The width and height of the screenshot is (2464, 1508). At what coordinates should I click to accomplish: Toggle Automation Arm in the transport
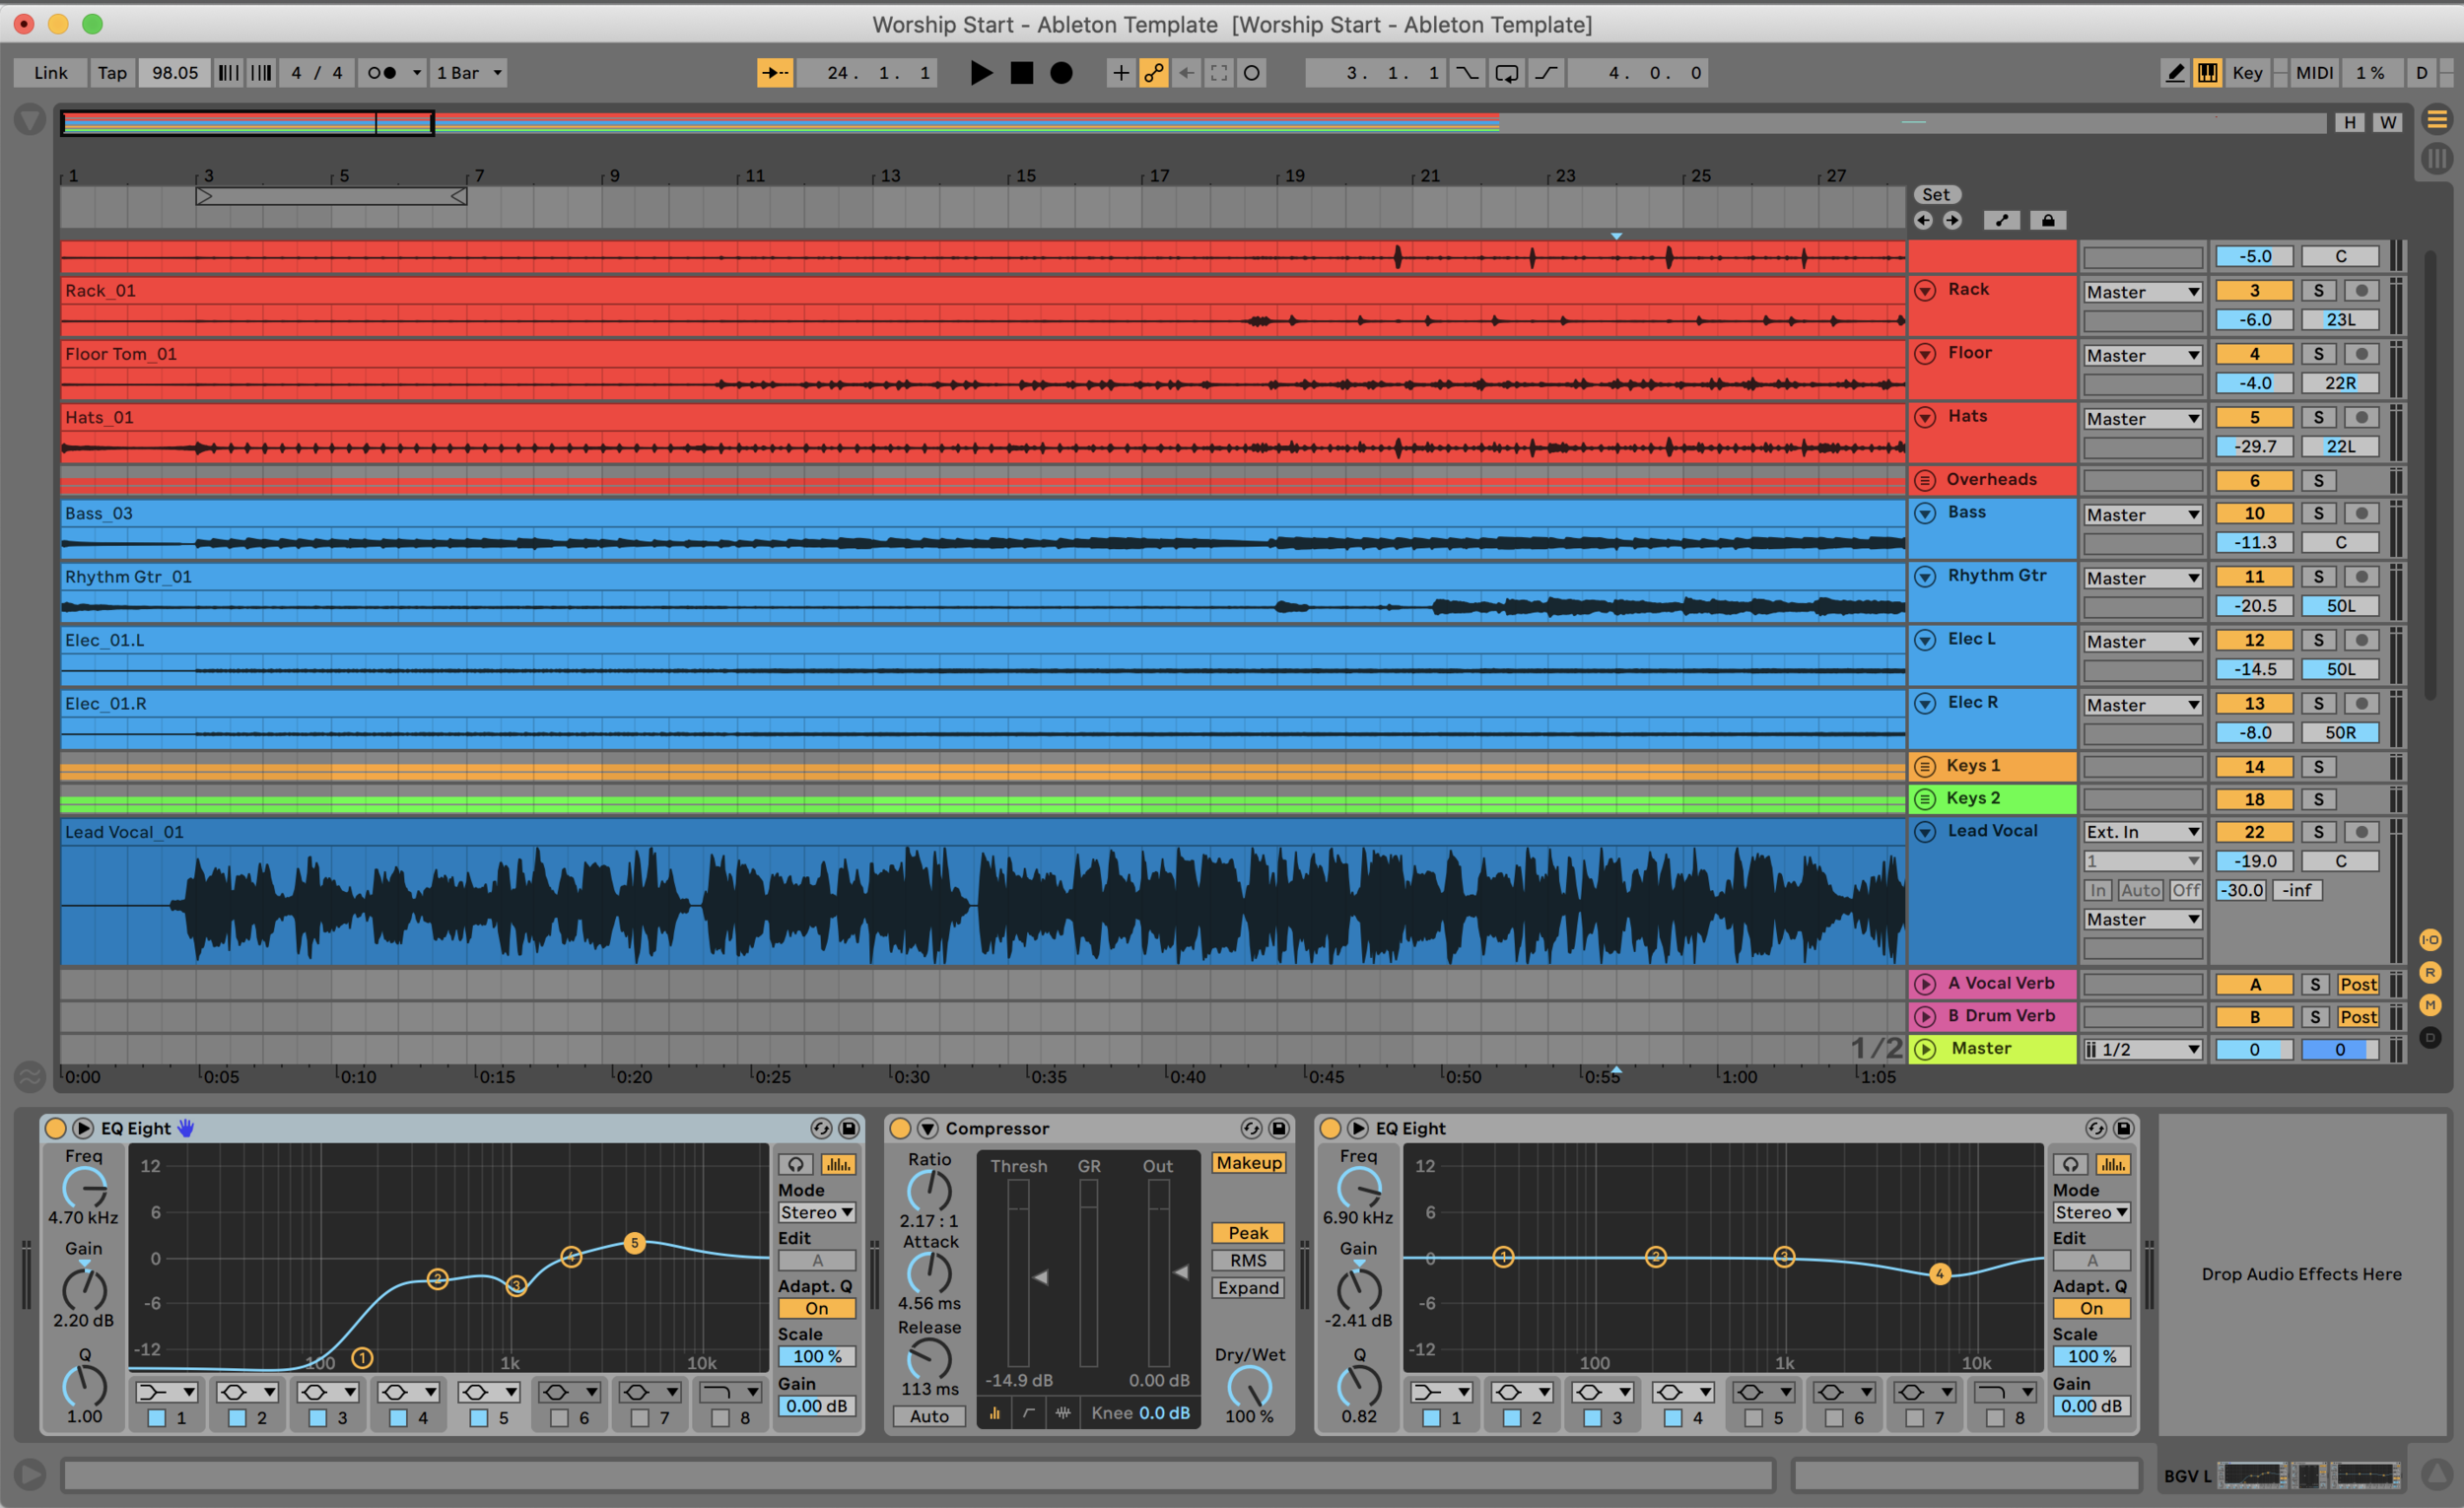pyautogui.click(x=1154, y=73)
